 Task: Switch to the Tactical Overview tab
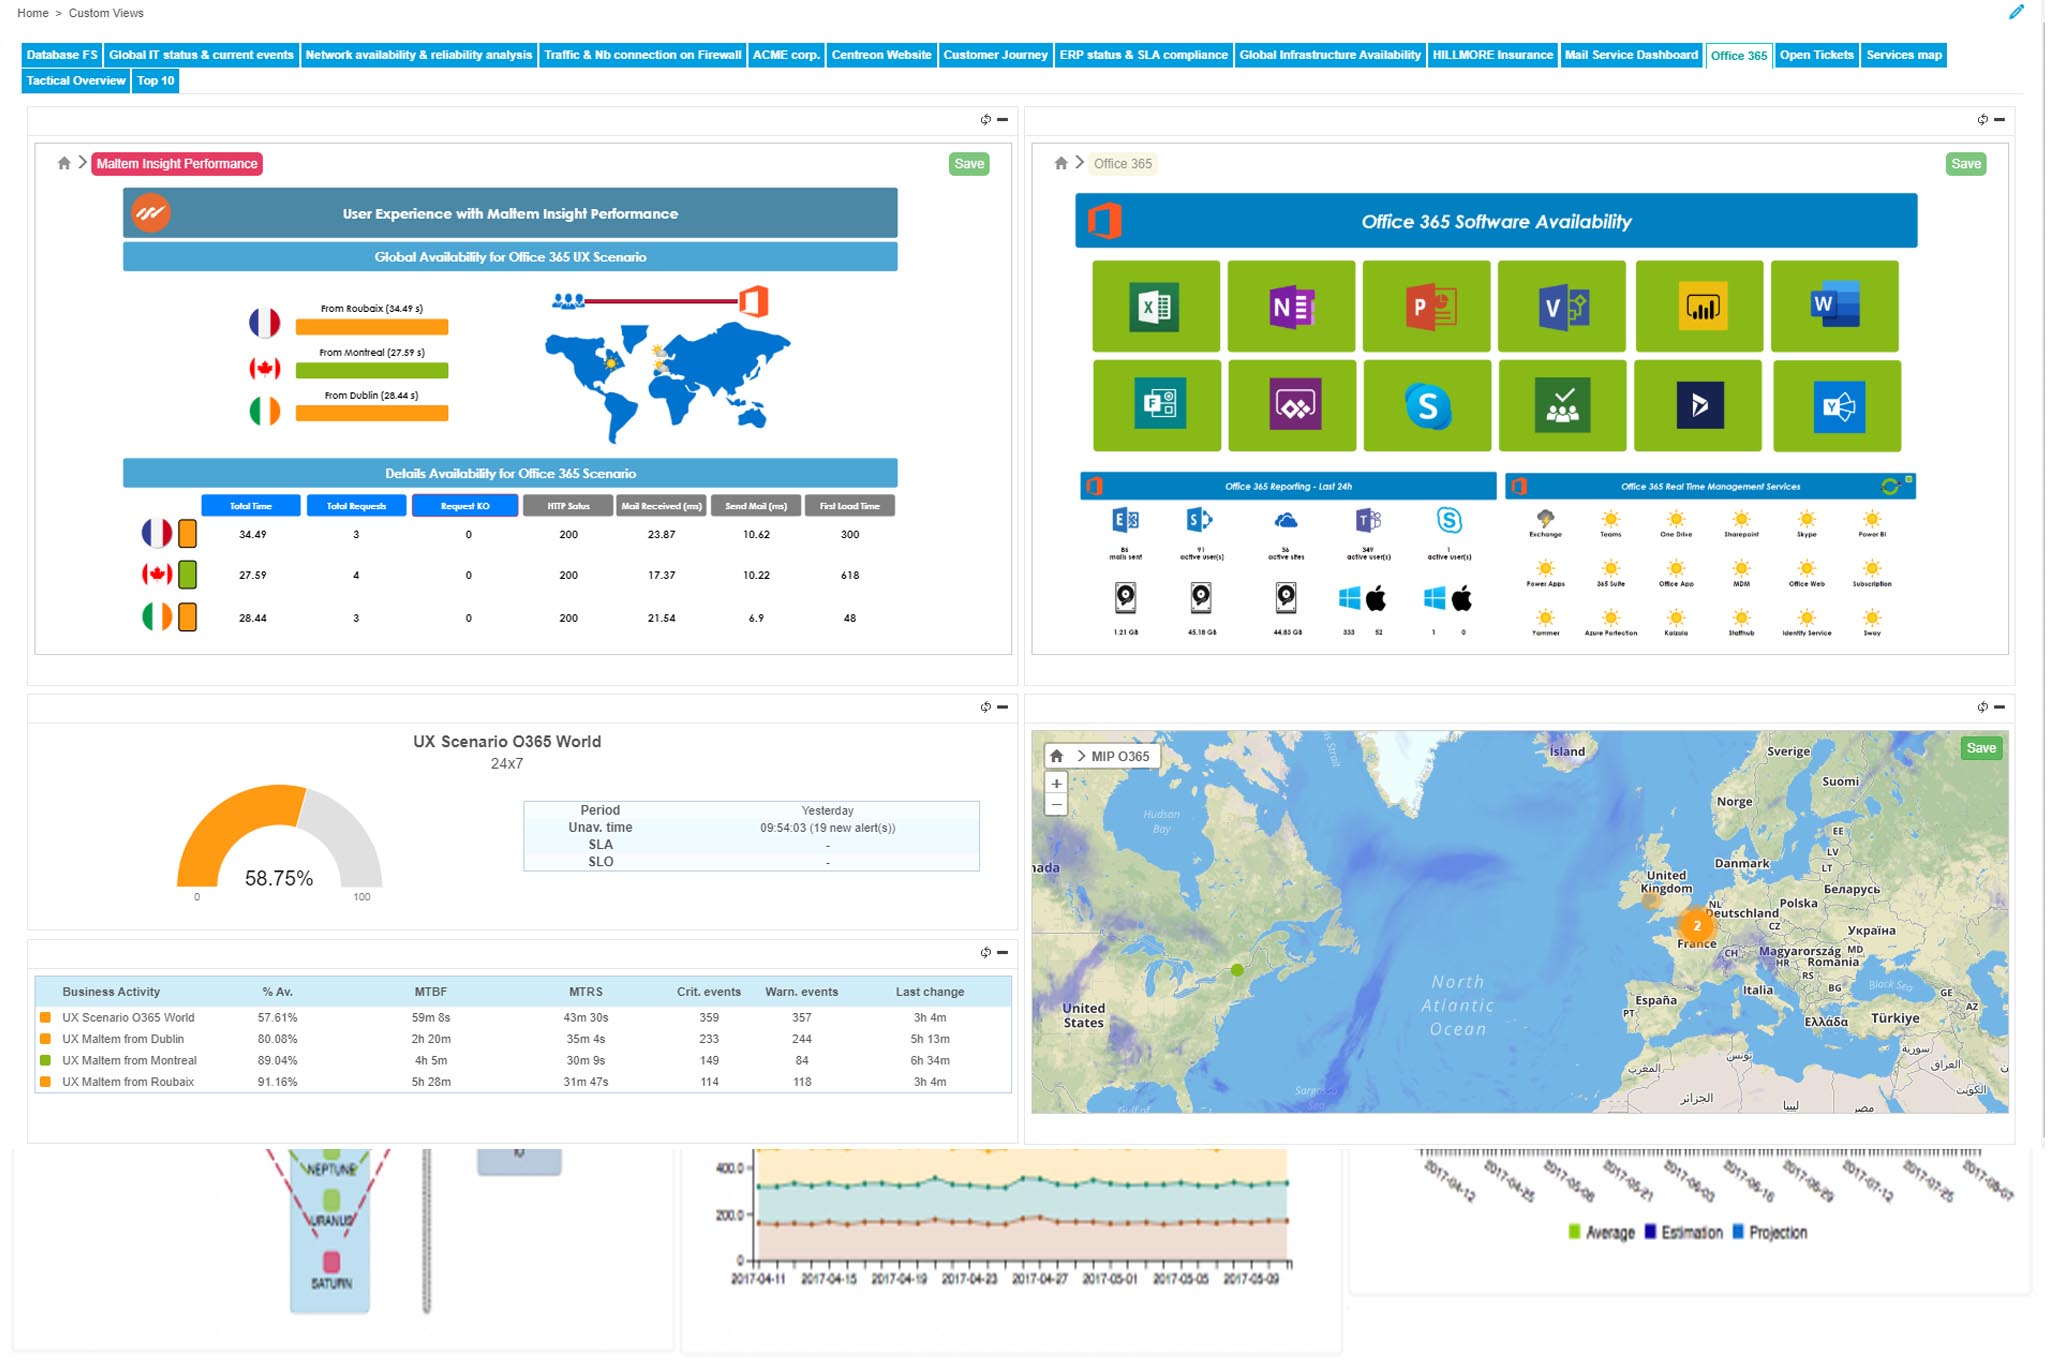click(76, 81)
